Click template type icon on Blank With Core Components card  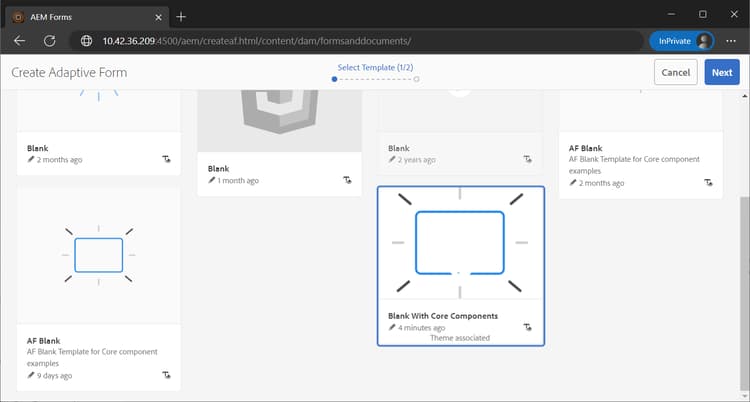(528, 327)
